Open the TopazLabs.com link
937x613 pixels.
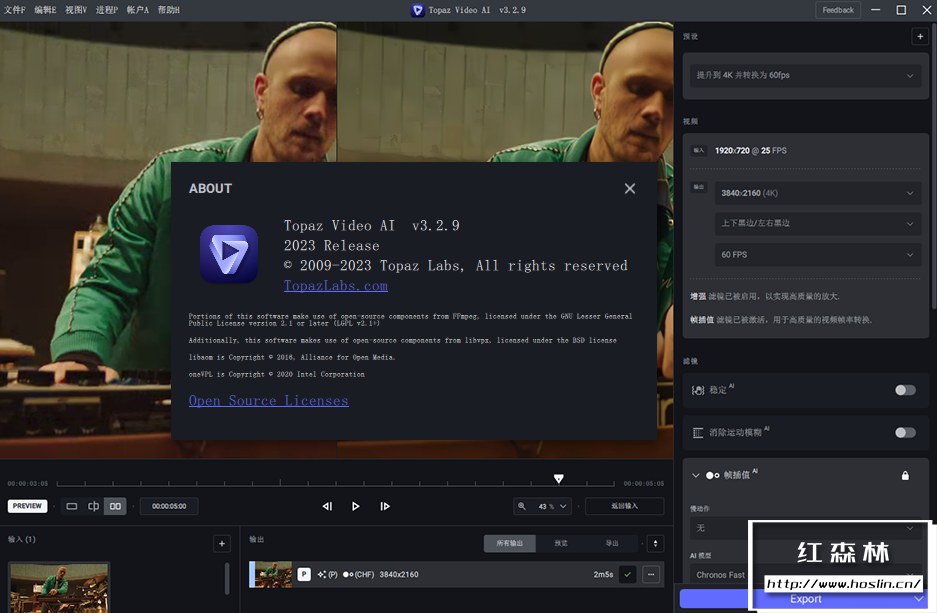(336, 286)
